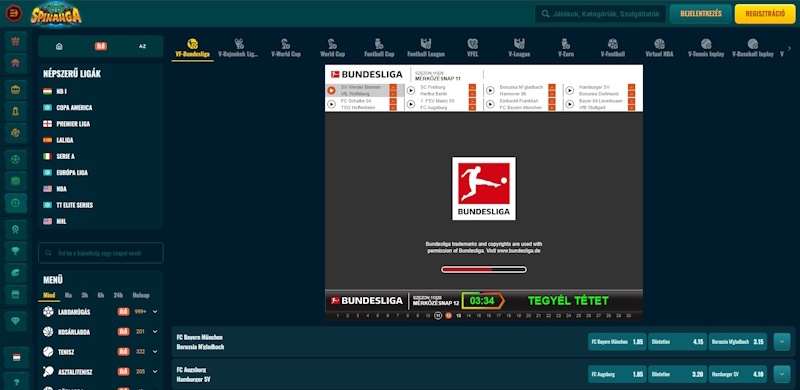Open the Premier Liga league
Screen dimensions: 800x390
(73, 124)
